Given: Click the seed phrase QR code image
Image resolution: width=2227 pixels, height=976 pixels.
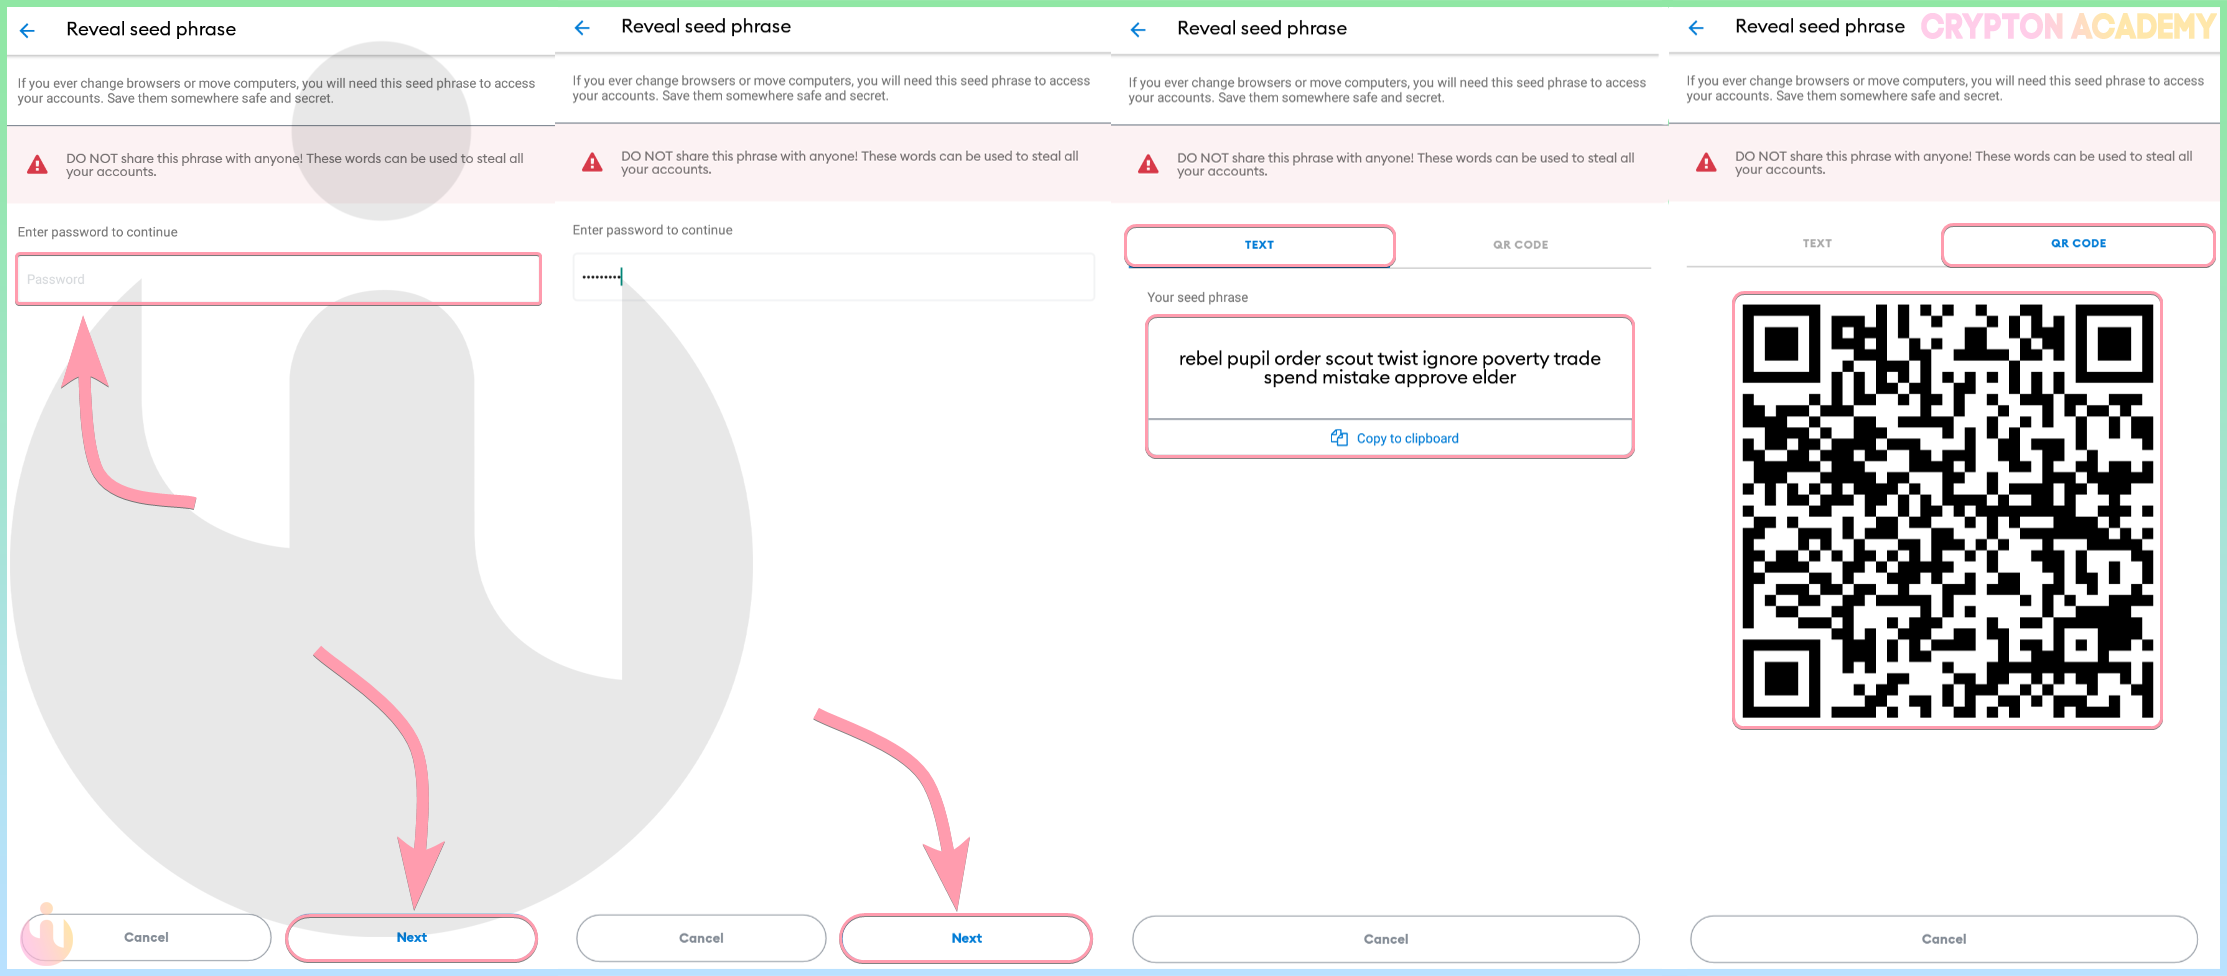Looking at the screenshot, I should coord(1947,511).
